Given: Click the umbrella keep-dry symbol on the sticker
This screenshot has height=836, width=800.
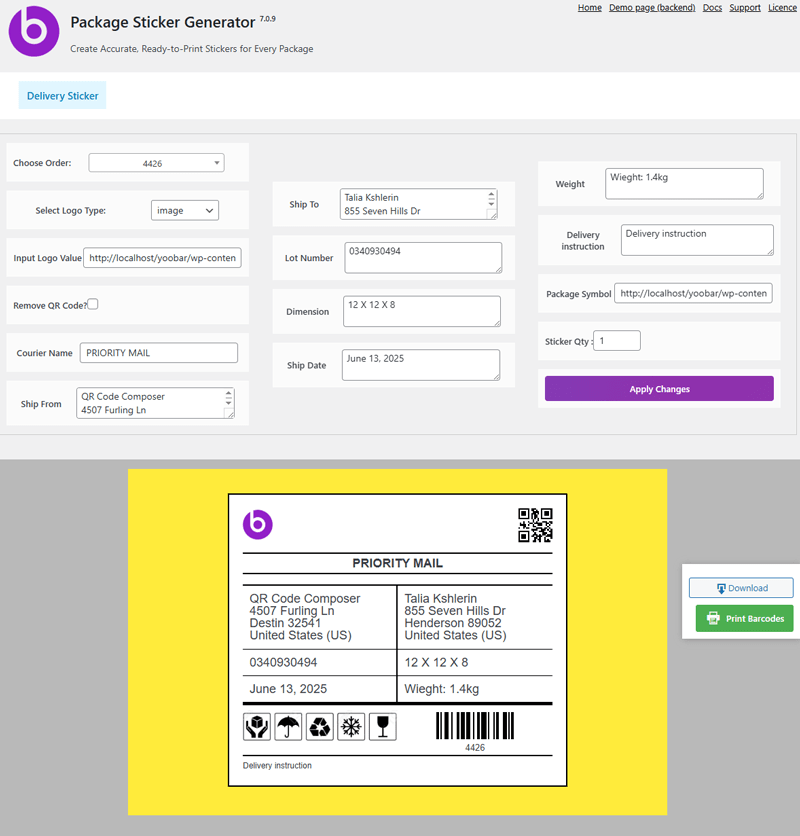Looking at the screenshot, I should pyautogui.click(x=288, y=726).
